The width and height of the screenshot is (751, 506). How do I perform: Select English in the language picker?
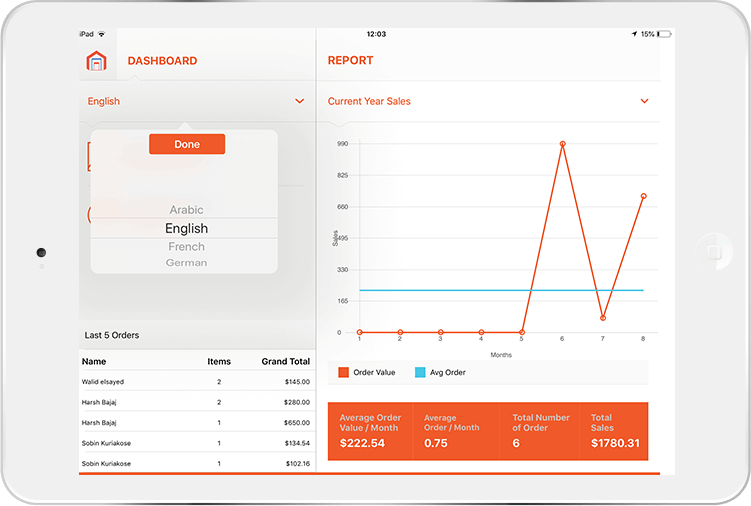186,229
